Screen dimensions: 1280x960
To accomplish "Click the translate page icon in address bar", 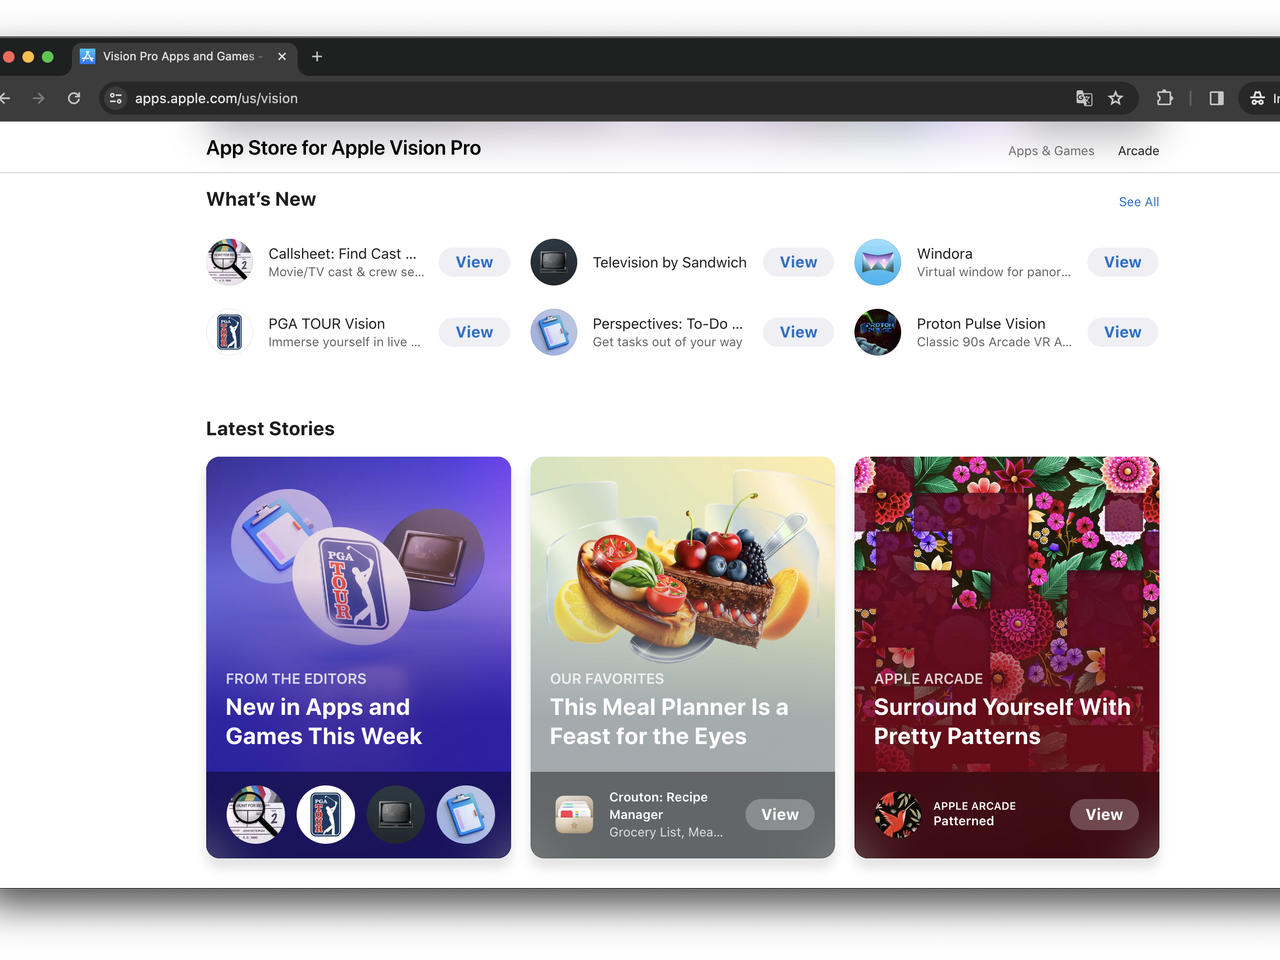I will pos(1084,98).
